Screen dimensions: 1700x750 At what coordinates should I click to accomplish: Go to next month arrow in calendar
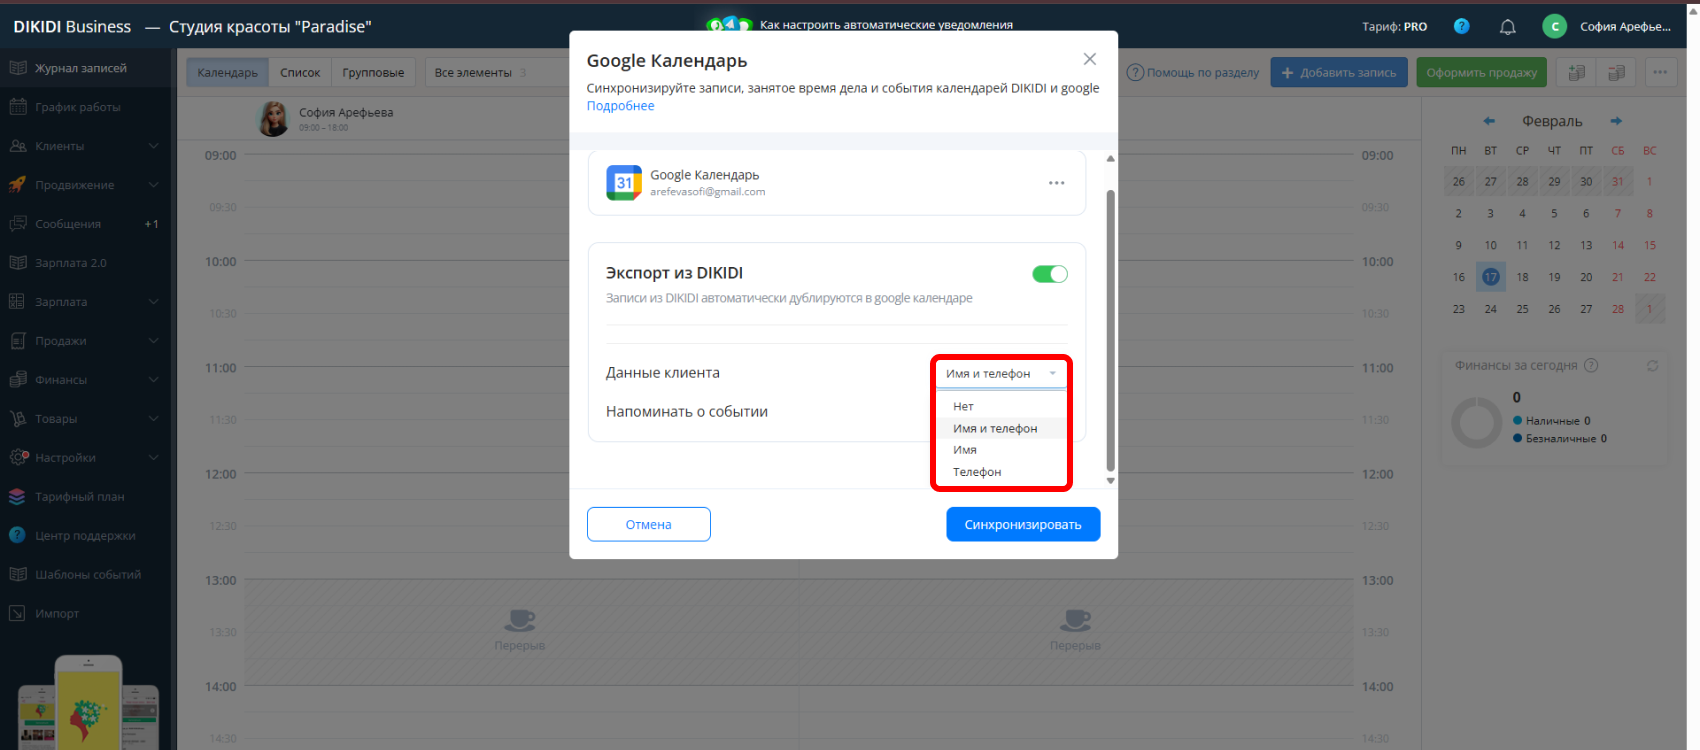pyautogui.click(x=1616, y=121)
